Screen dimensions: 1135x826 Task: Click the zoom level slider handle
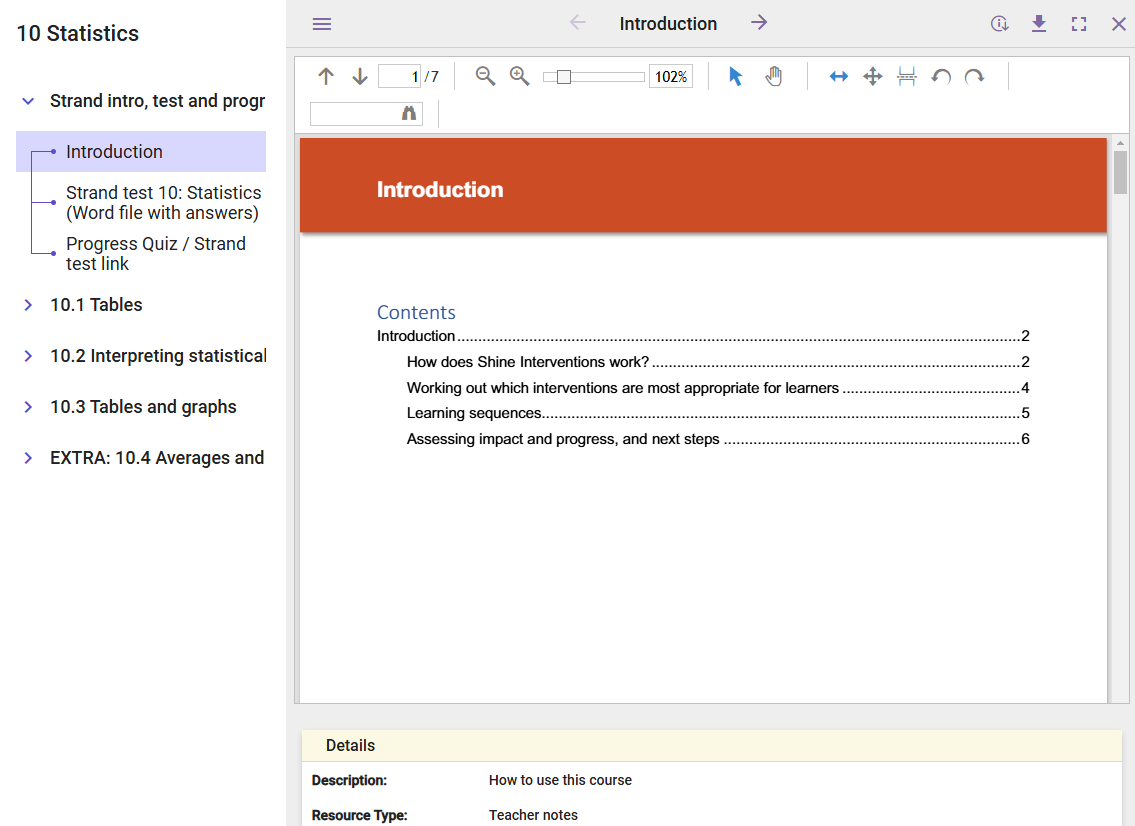tap(564, 77)
